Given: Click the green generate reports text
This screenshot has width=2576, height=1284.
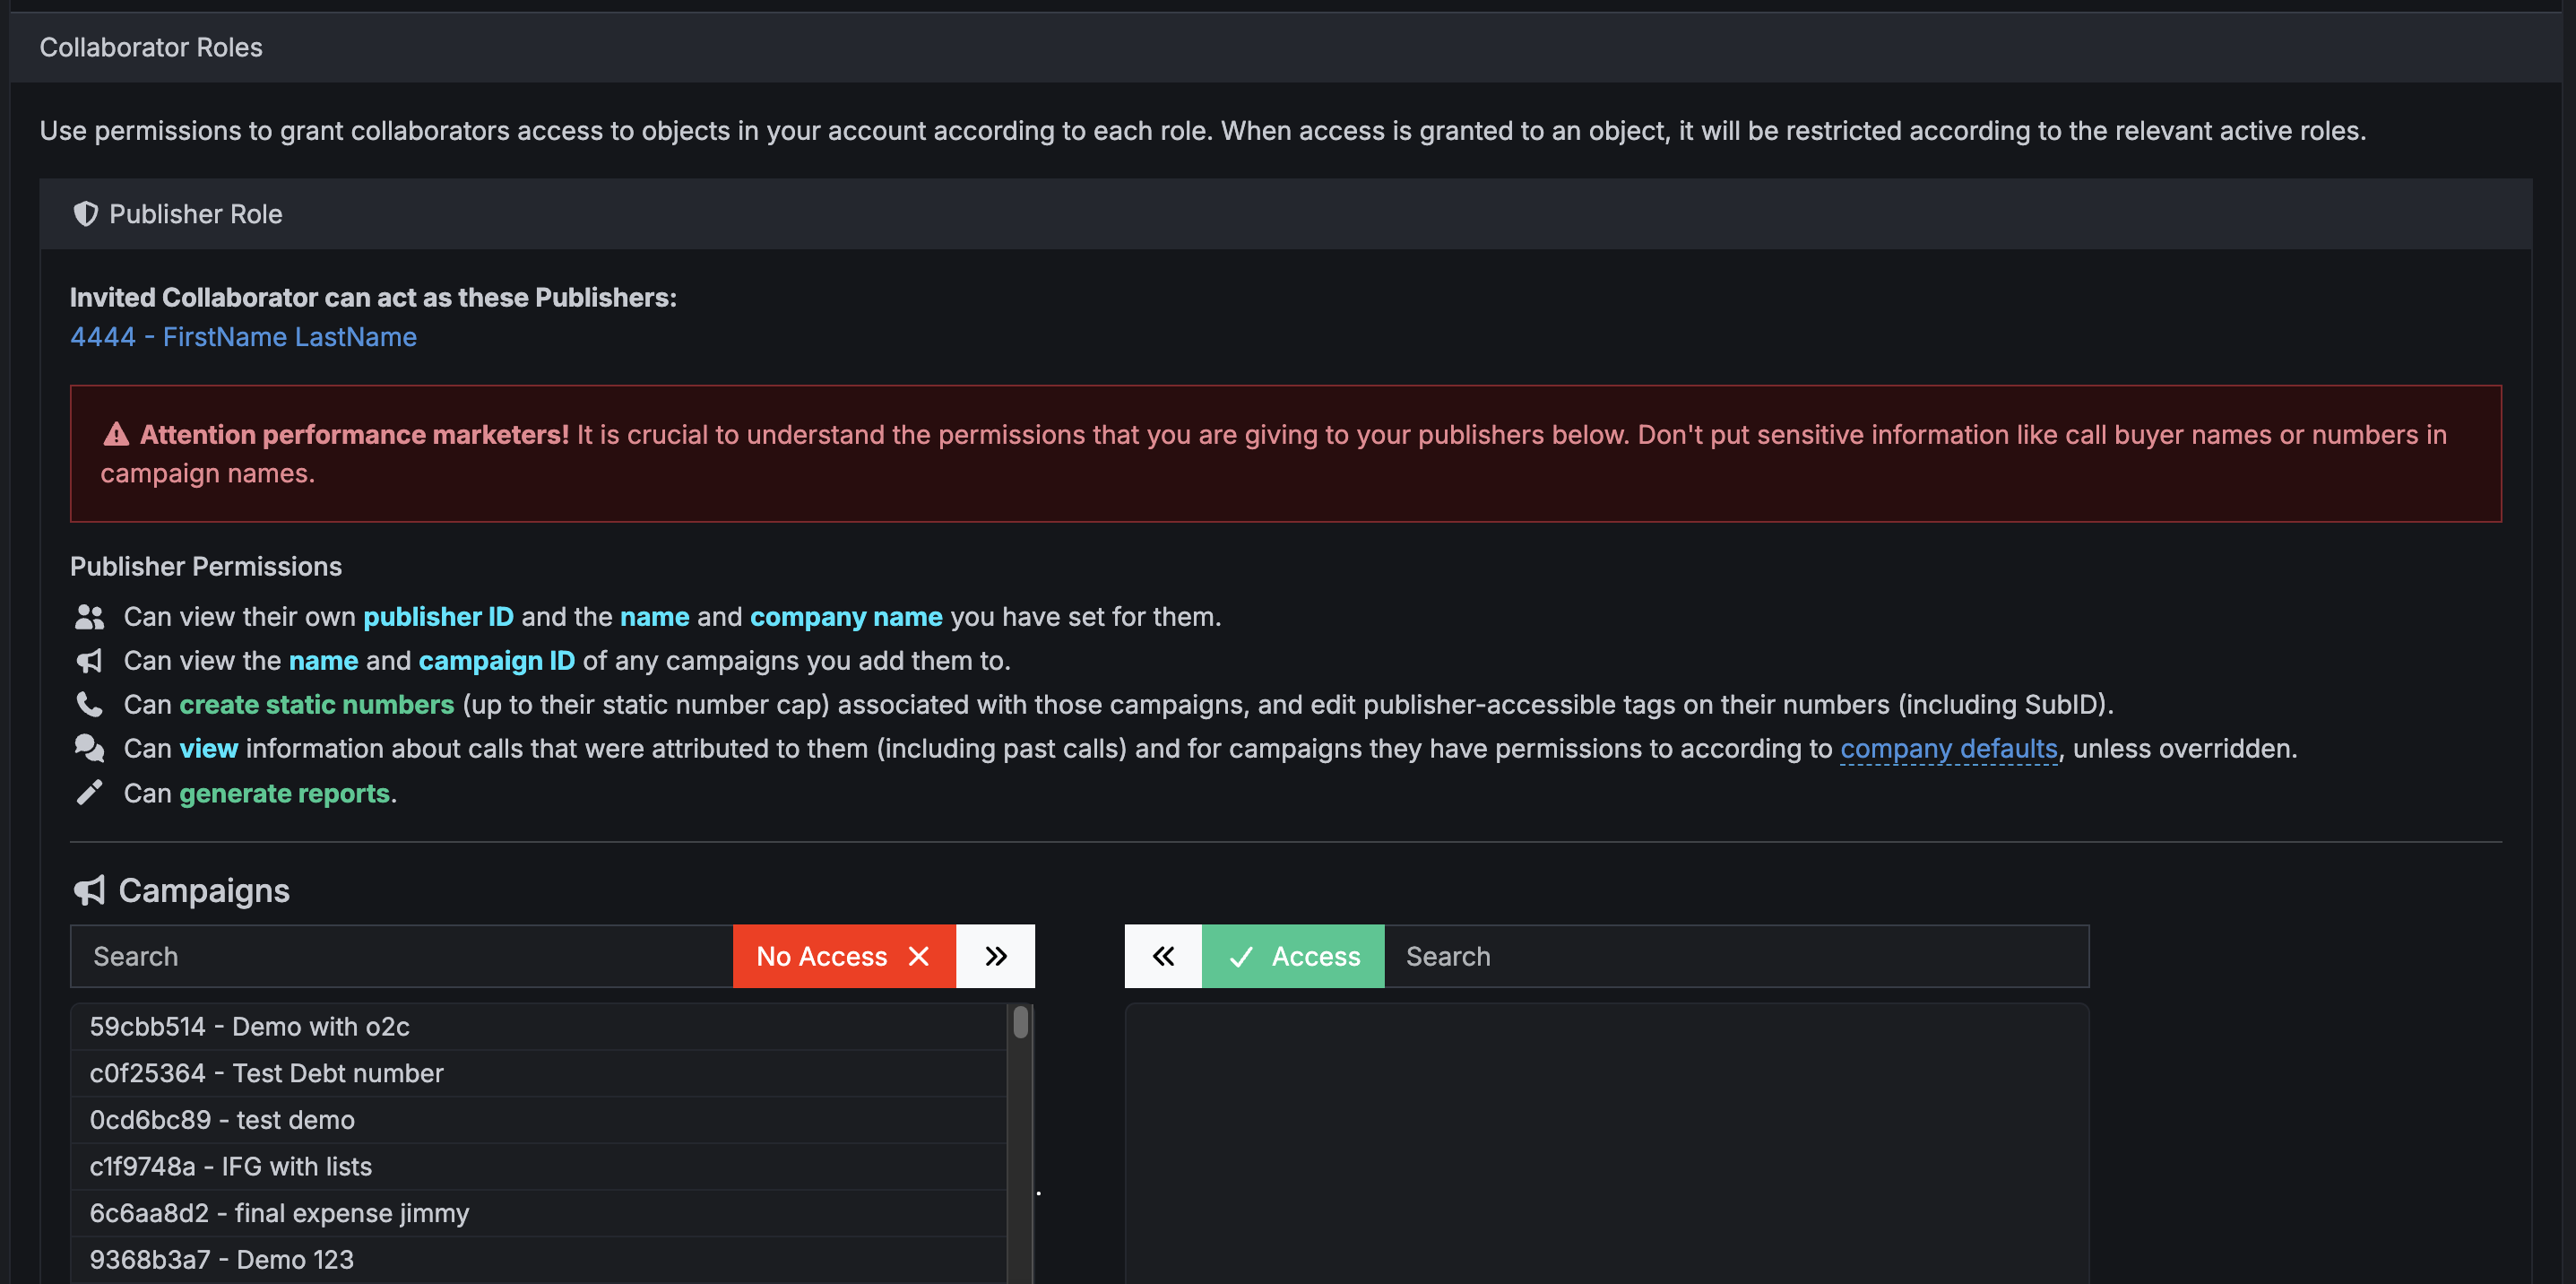Looking at the screenshot, I should [284, 793].
